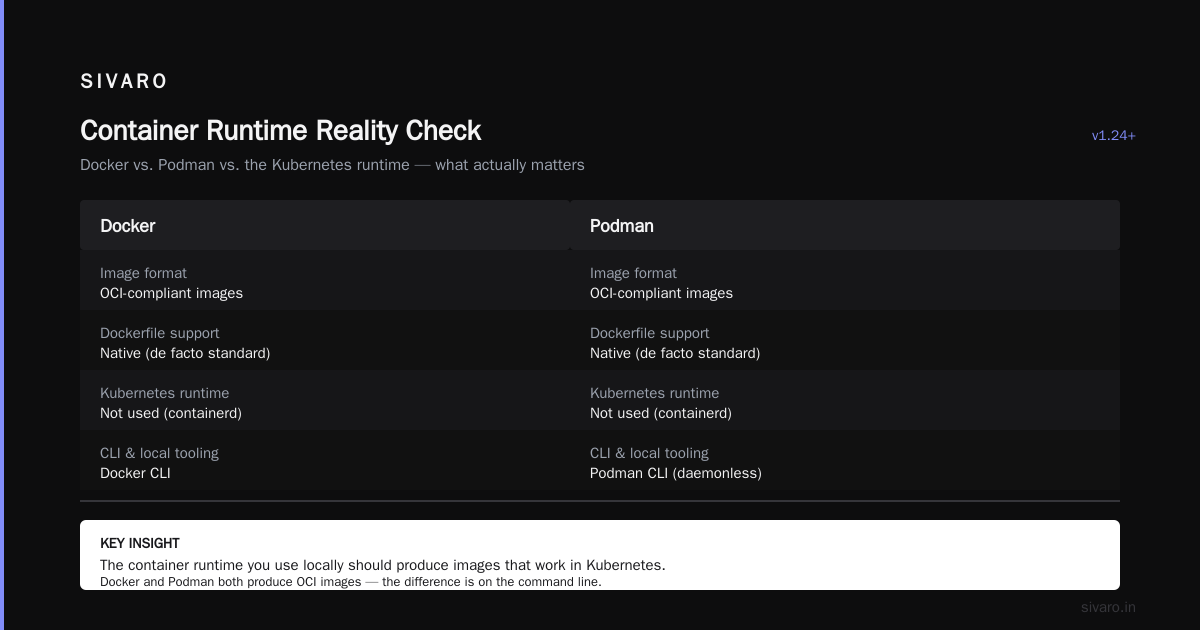This screenshot has width=1200, height=630.
Task: Select Not used (containerd) in Docker column
Action: click(x=171, y=413)
